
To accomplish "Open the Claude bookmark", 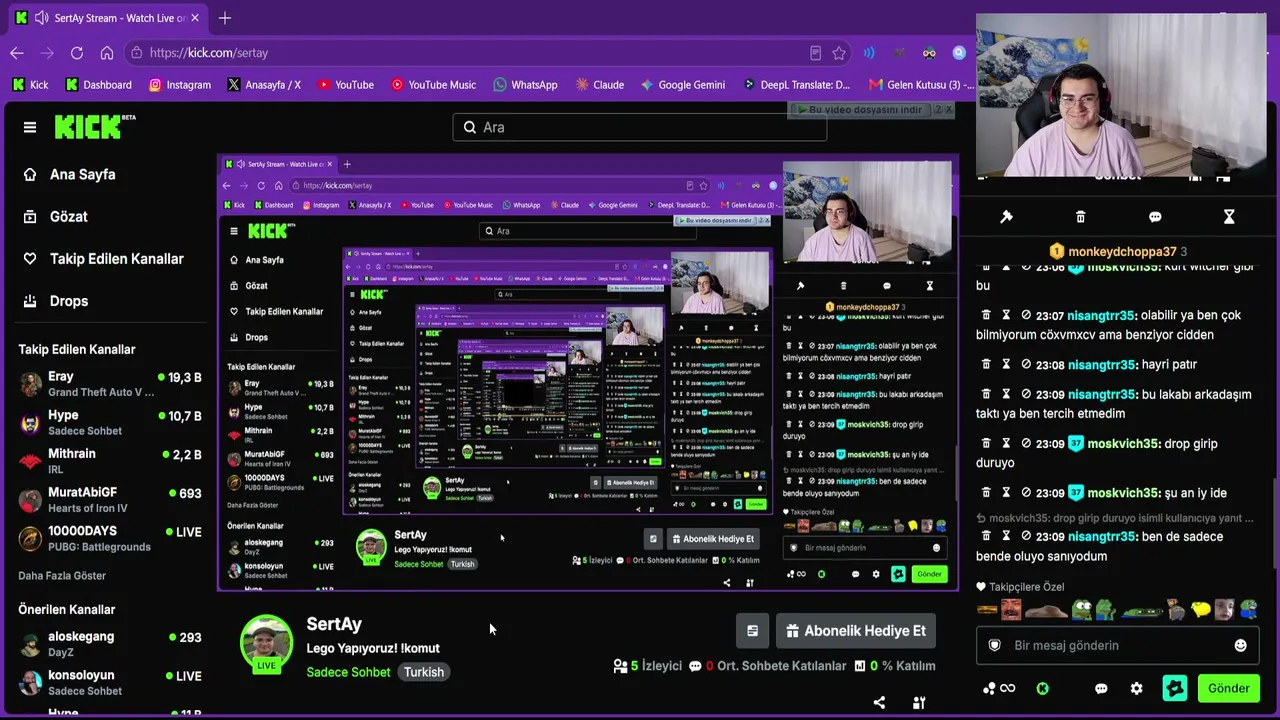I will [x=599, y=85].
